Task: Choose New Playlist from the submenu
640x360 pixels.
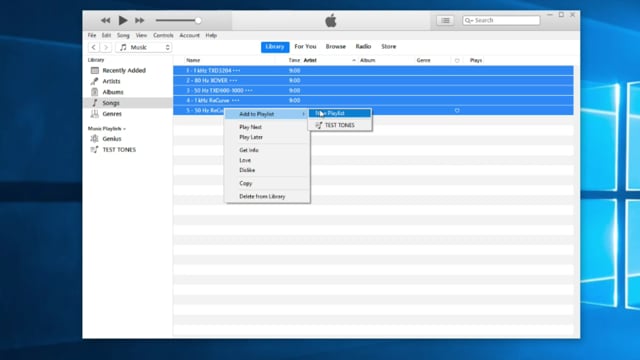Action: coord(340,113)
